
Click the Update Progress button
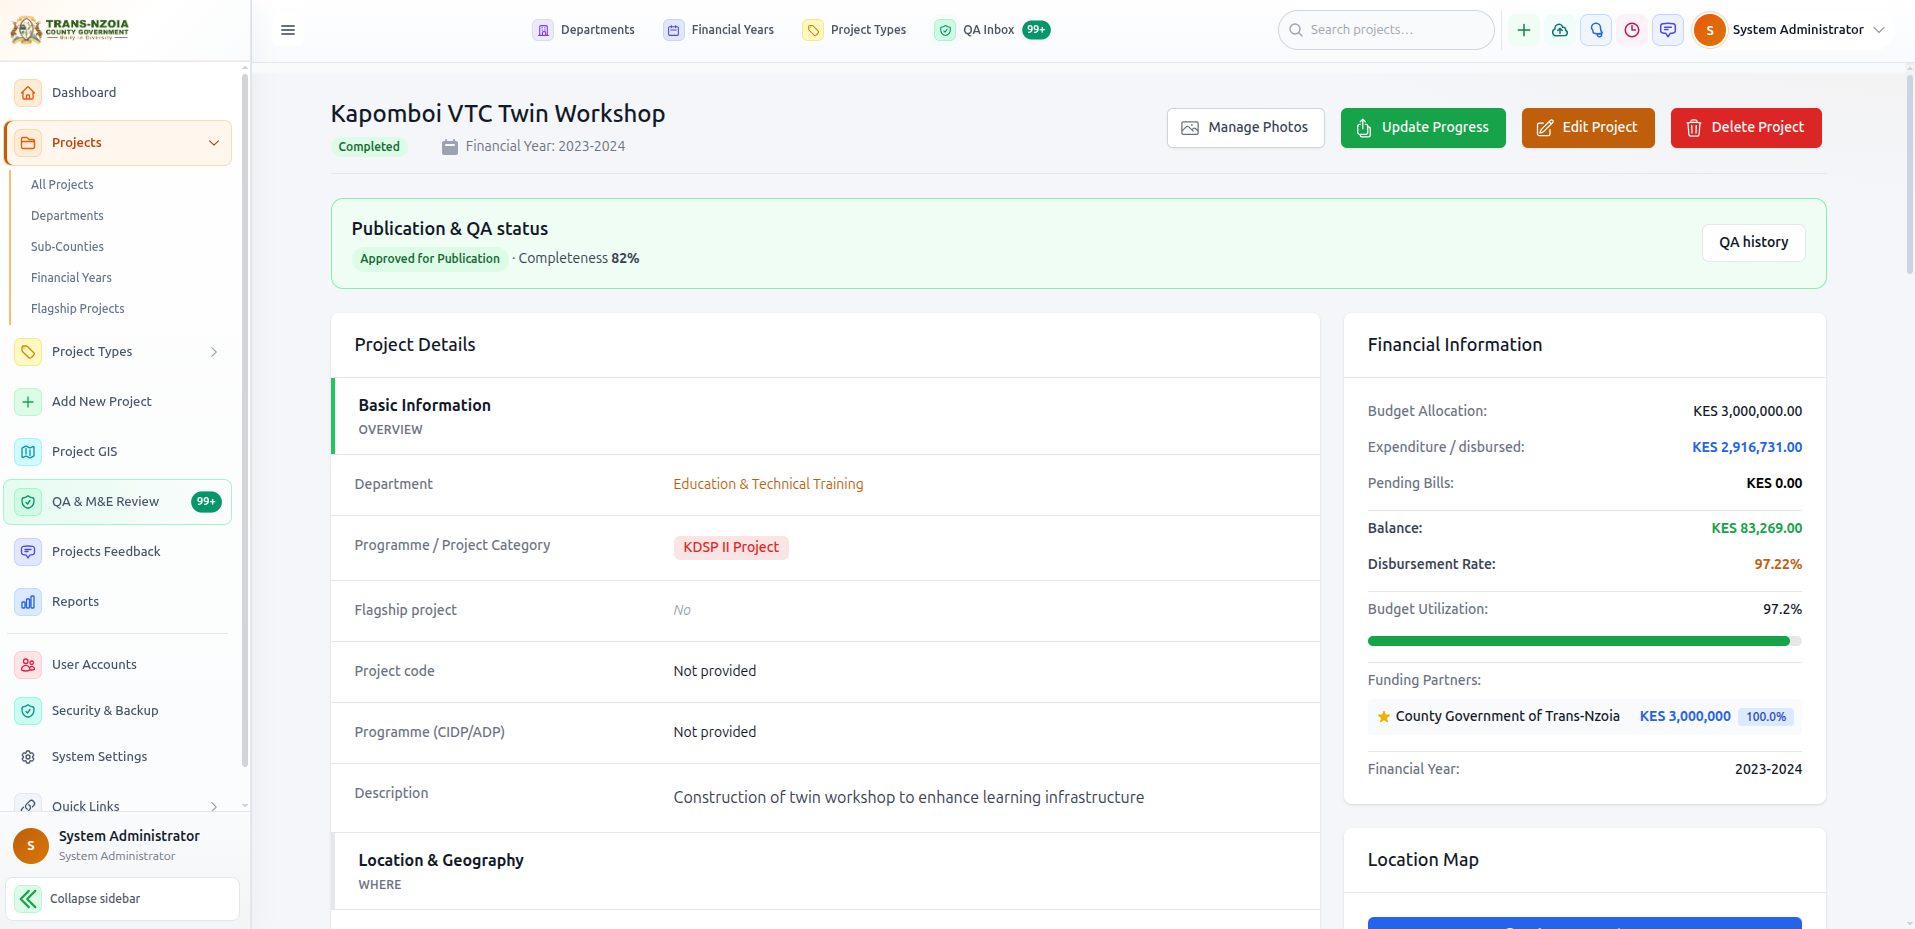click(1423, 128)
